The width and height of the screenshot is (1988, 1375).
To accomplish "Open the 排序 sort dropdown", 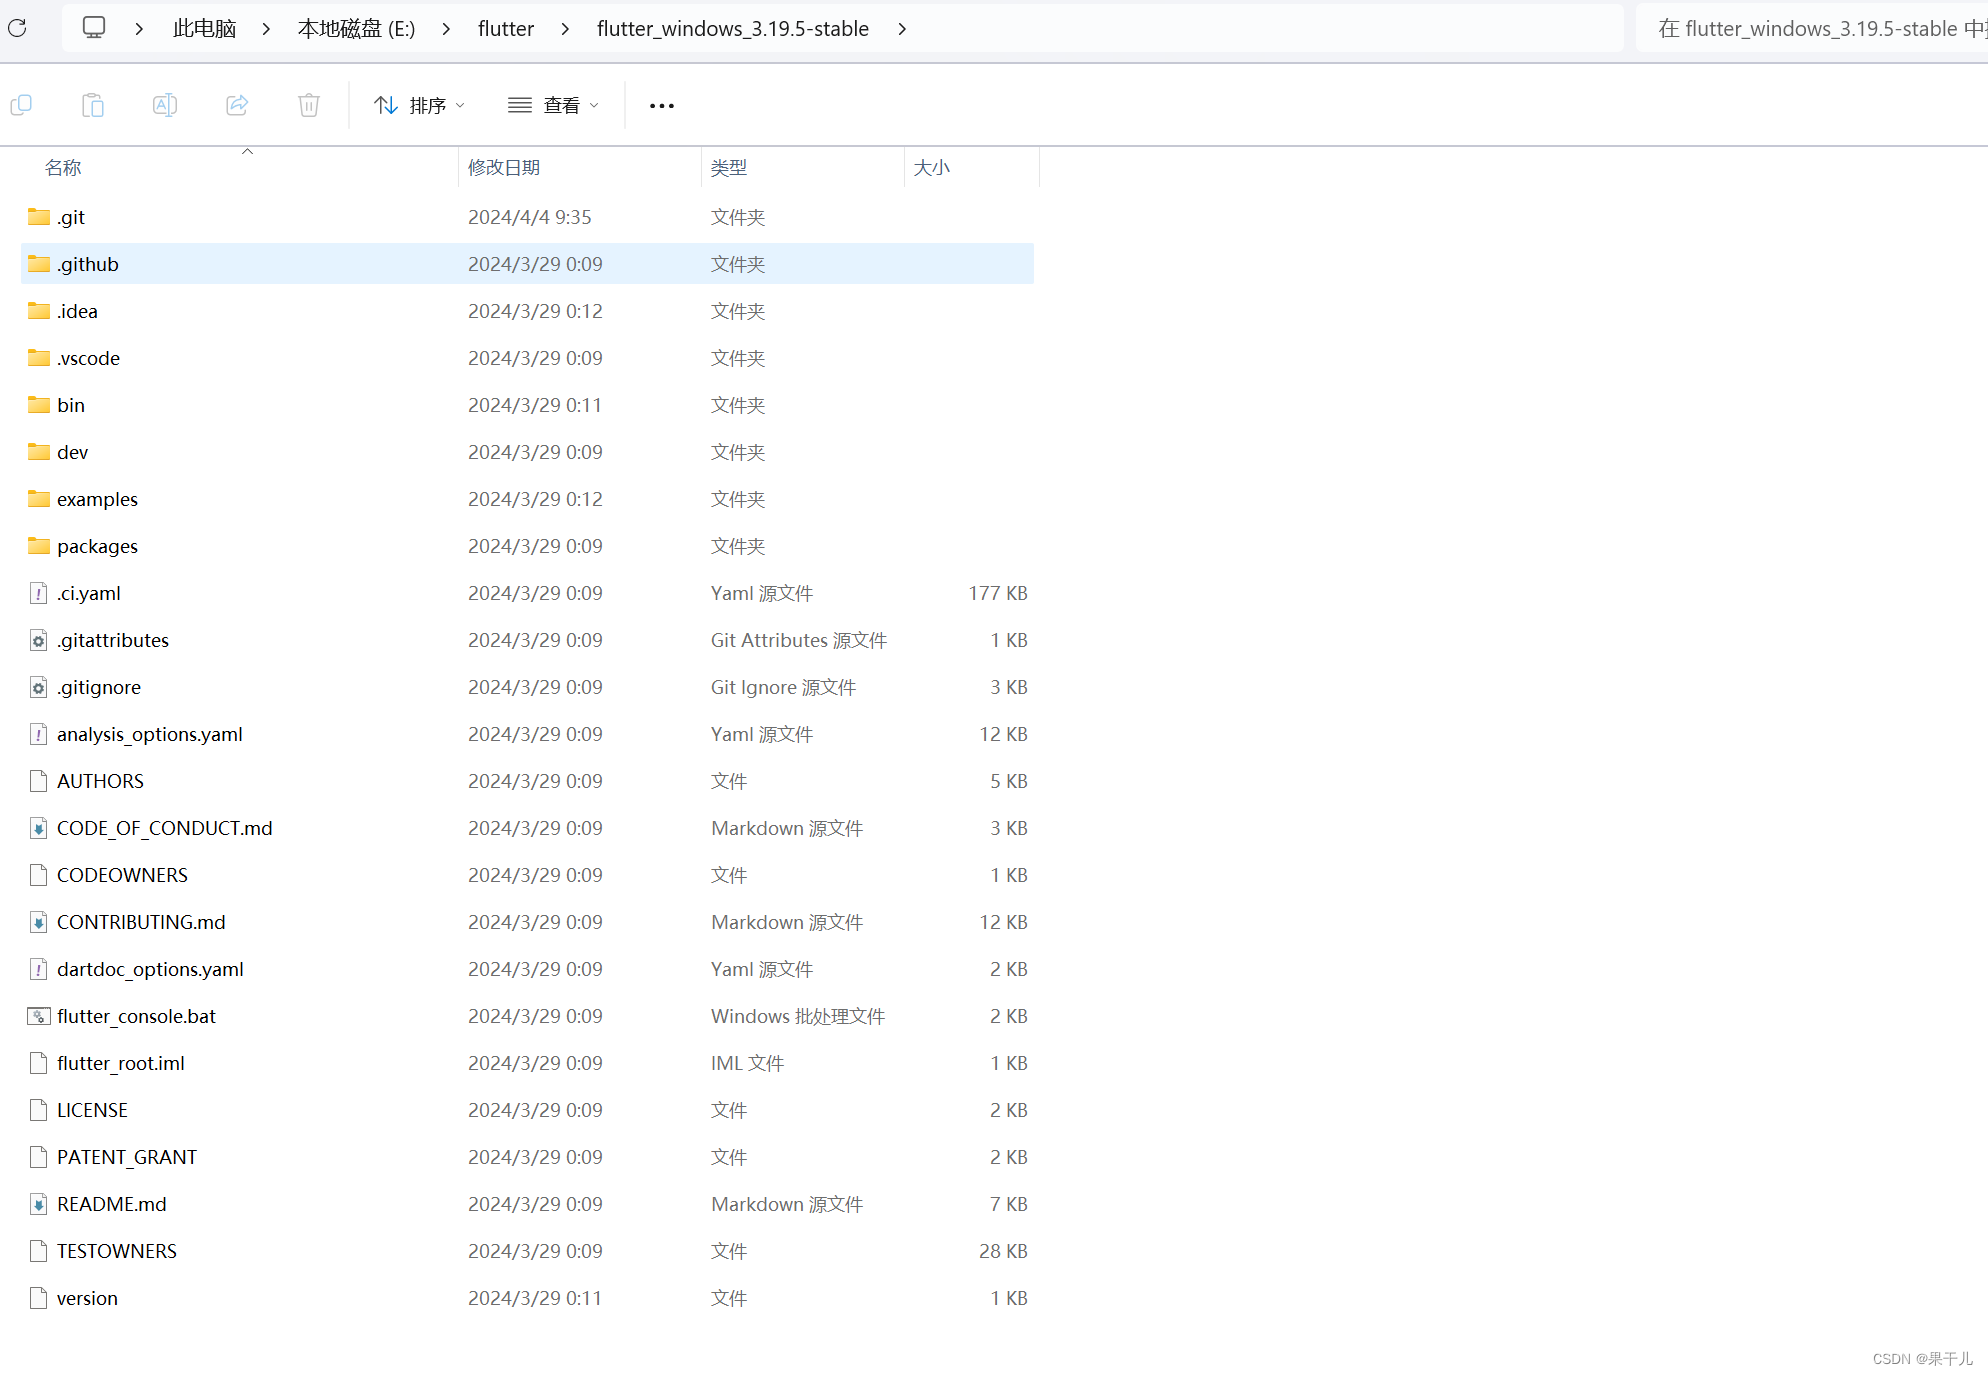I will pyautogui.click(x=419, y=105).
